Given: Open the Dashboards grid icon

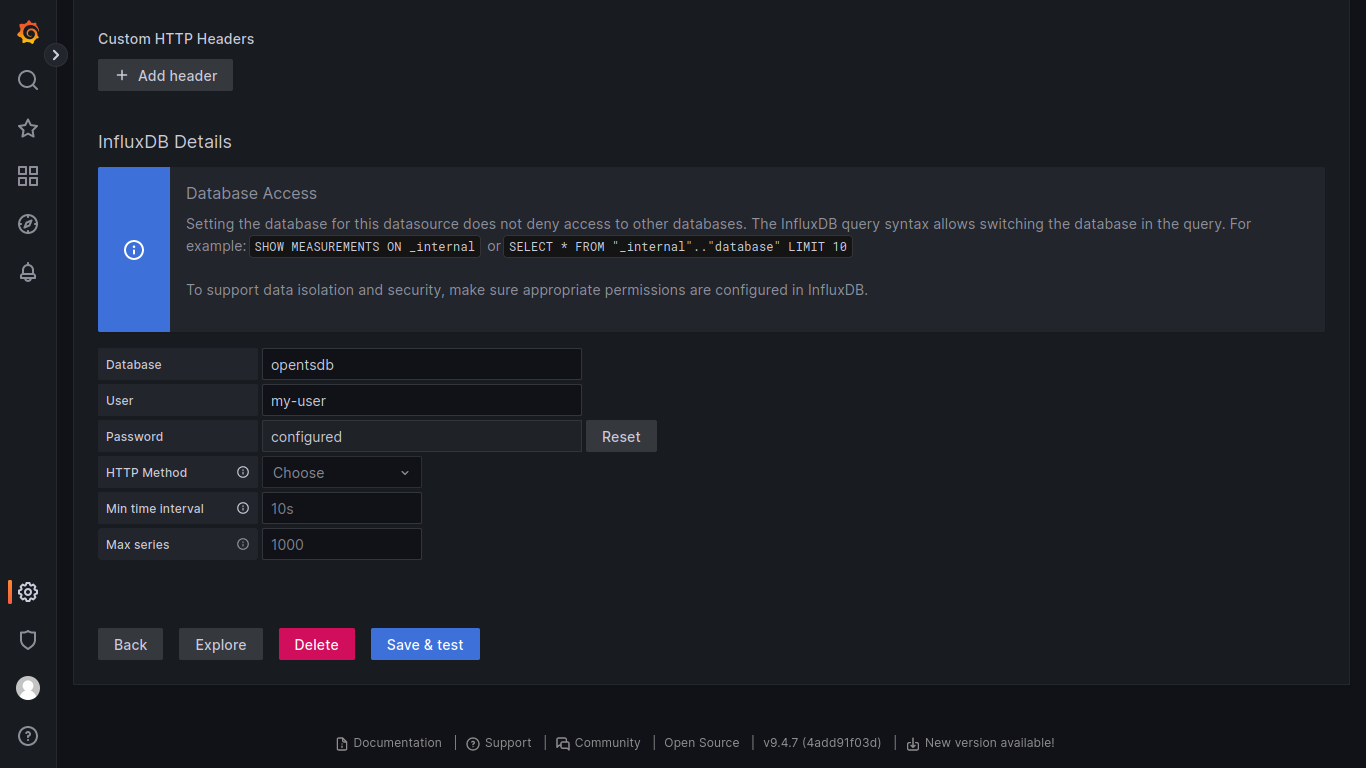Looking at the screenshot, I should click(28, 176).
